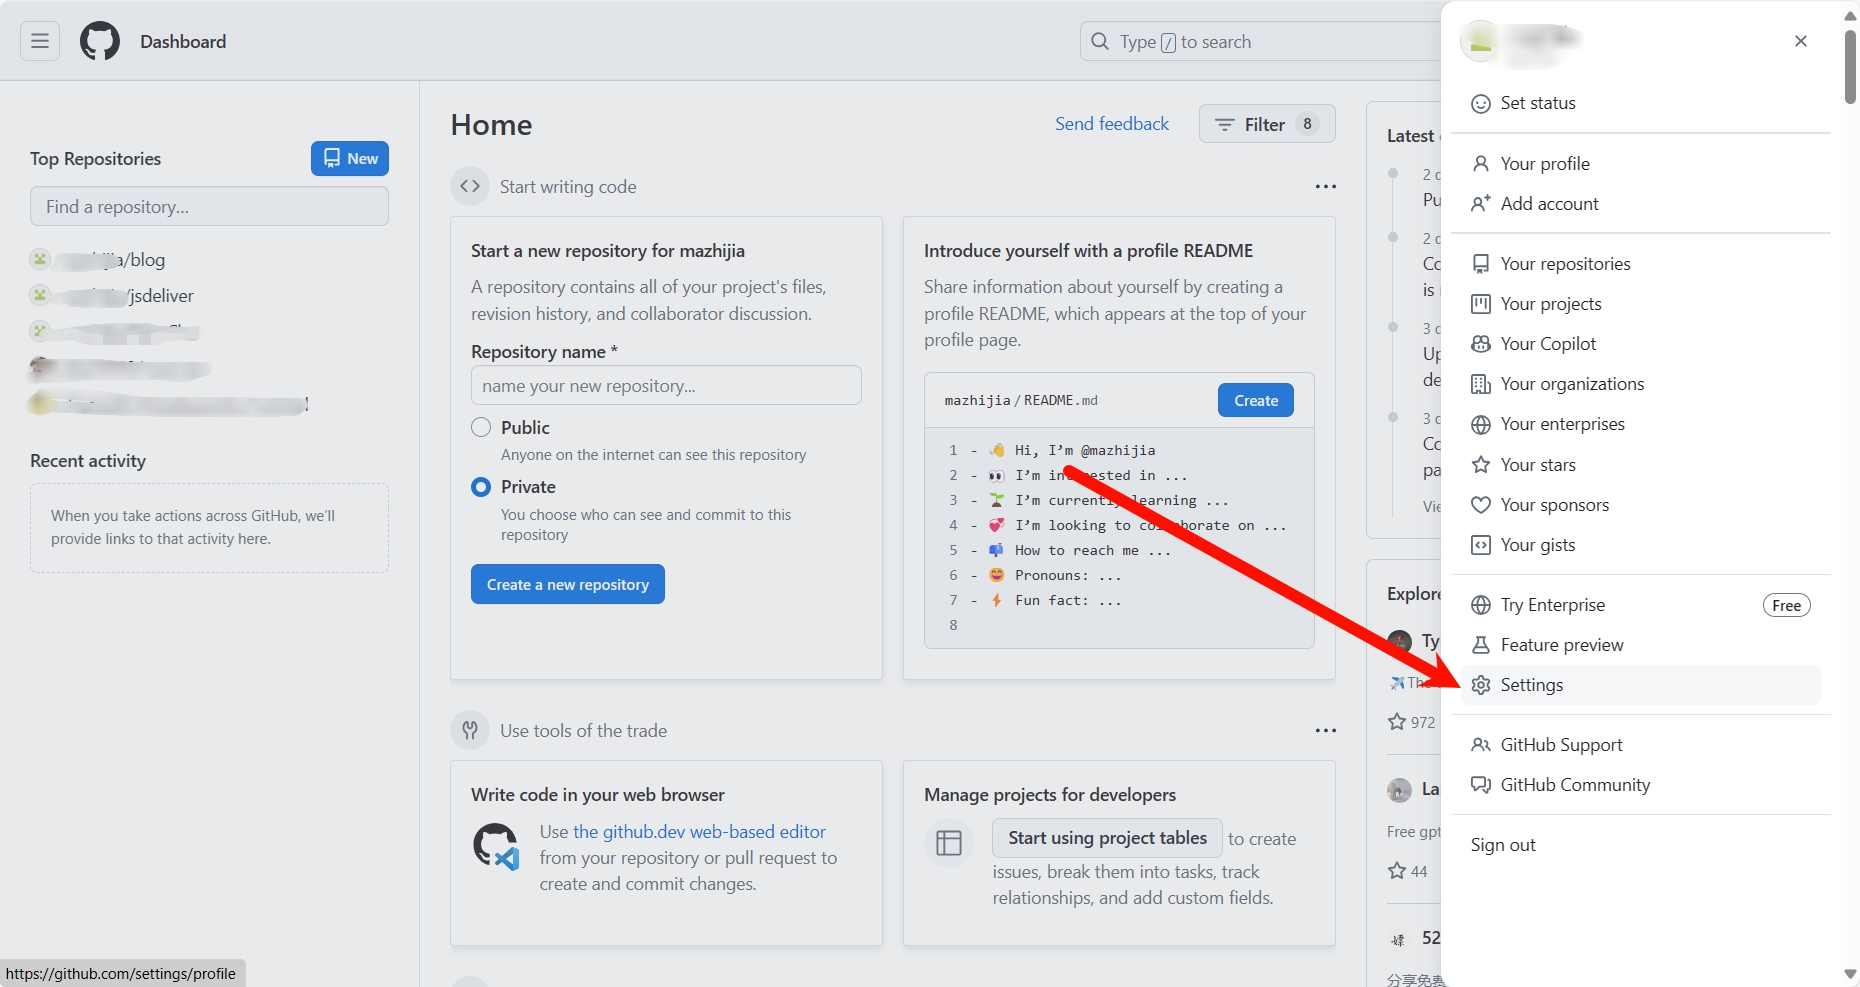Click the people icon for GitHub Support
1860x987 pixels.
(1481, 745)
